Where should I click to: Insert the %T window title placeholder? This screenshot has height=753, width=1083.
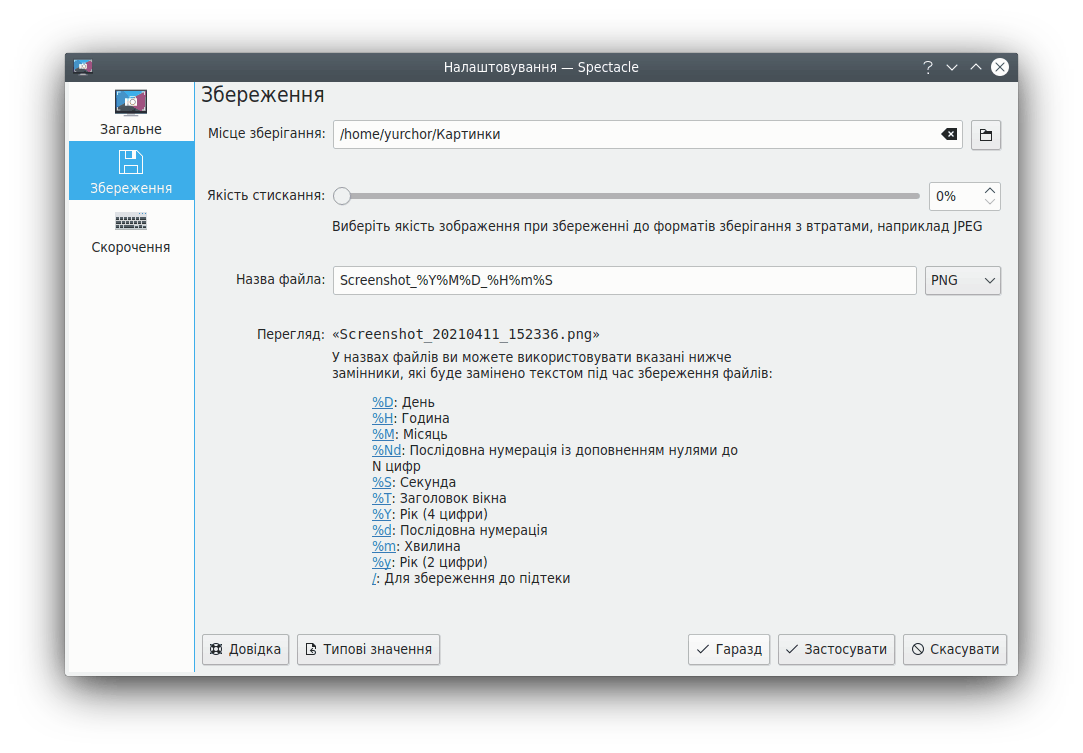(x=381, y=498)
